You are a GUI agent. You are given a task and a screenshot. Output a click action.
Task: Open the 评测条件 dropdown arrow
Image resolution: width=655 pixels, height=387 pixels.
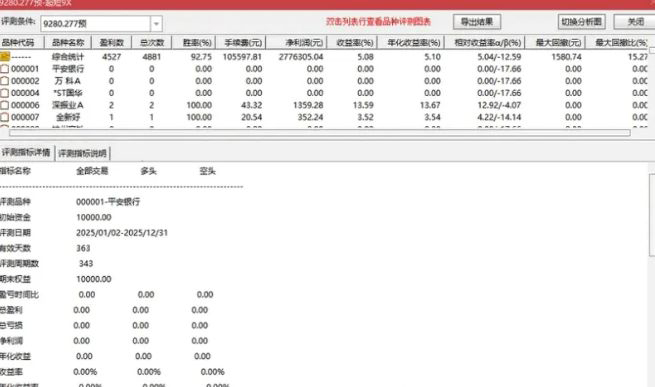156,23
